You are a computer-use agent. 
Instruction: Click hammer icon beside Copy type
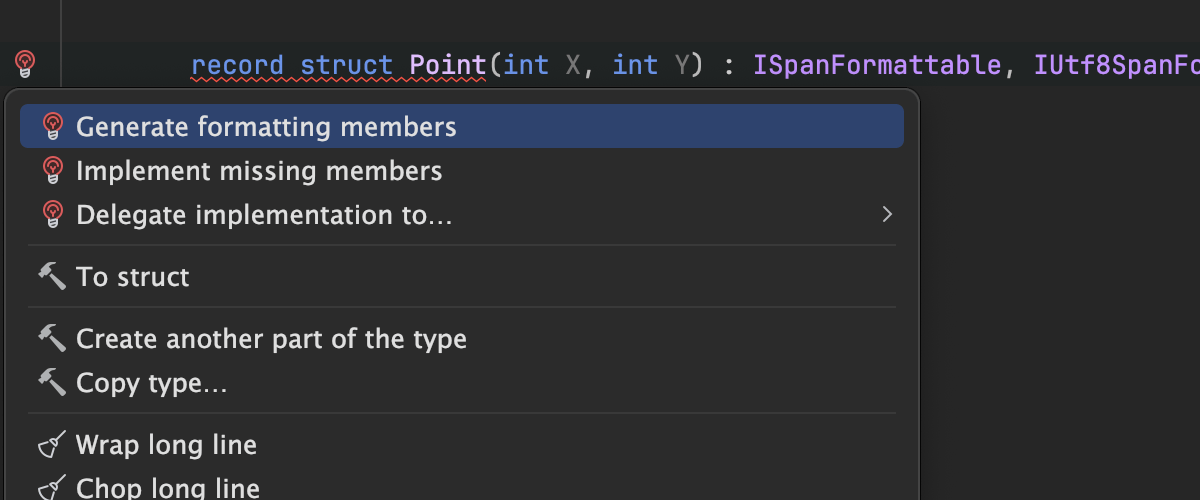pos(52,383)
